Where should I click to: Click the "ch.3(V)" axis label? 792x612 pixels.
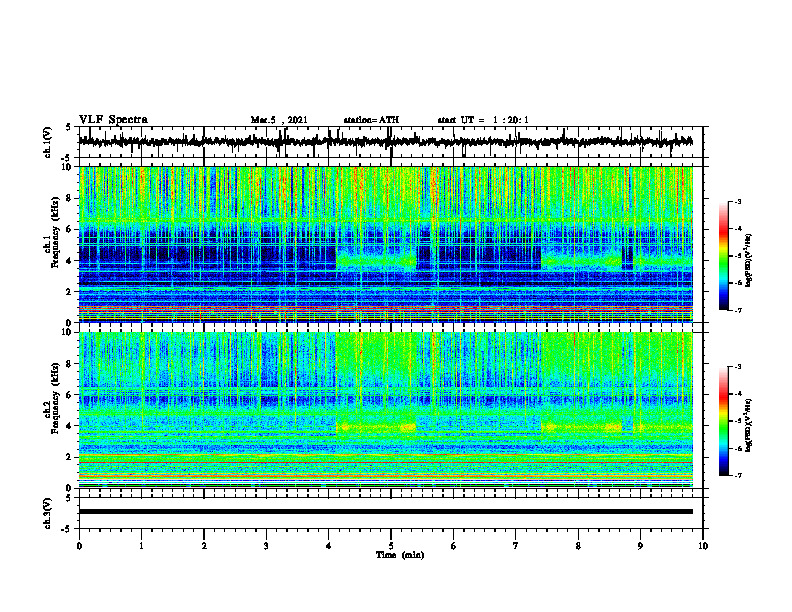click(x=47, y=513)
